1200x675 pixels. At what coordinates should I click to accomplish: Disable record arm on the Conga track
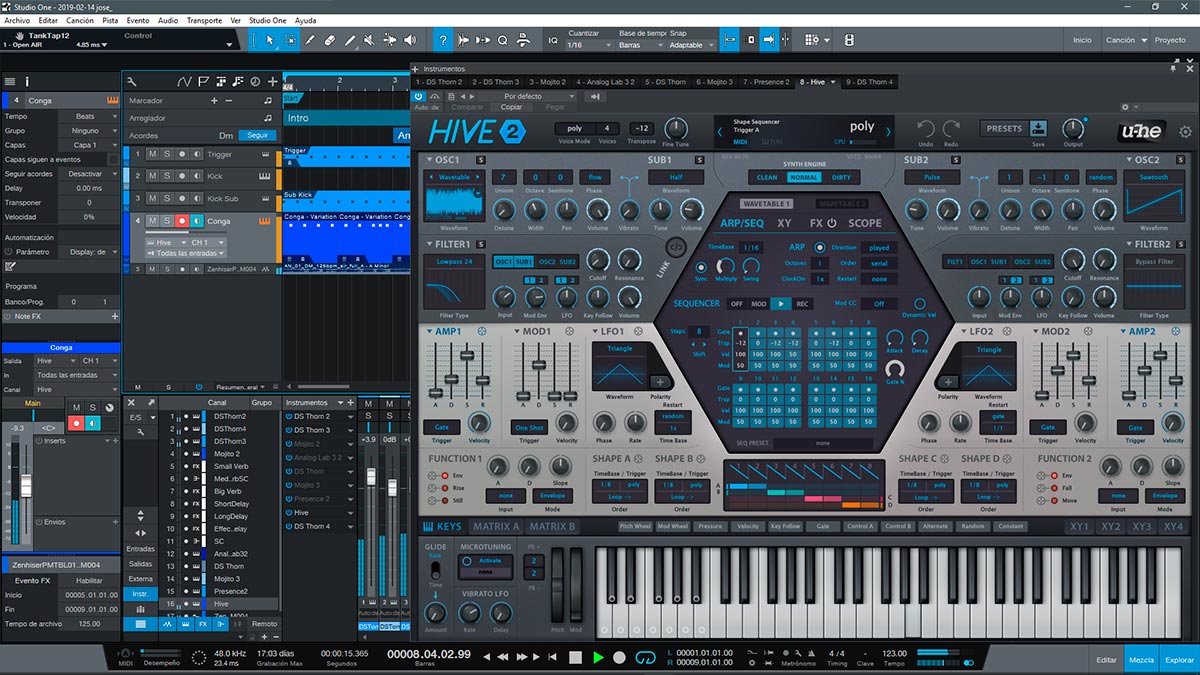(182, 220)
